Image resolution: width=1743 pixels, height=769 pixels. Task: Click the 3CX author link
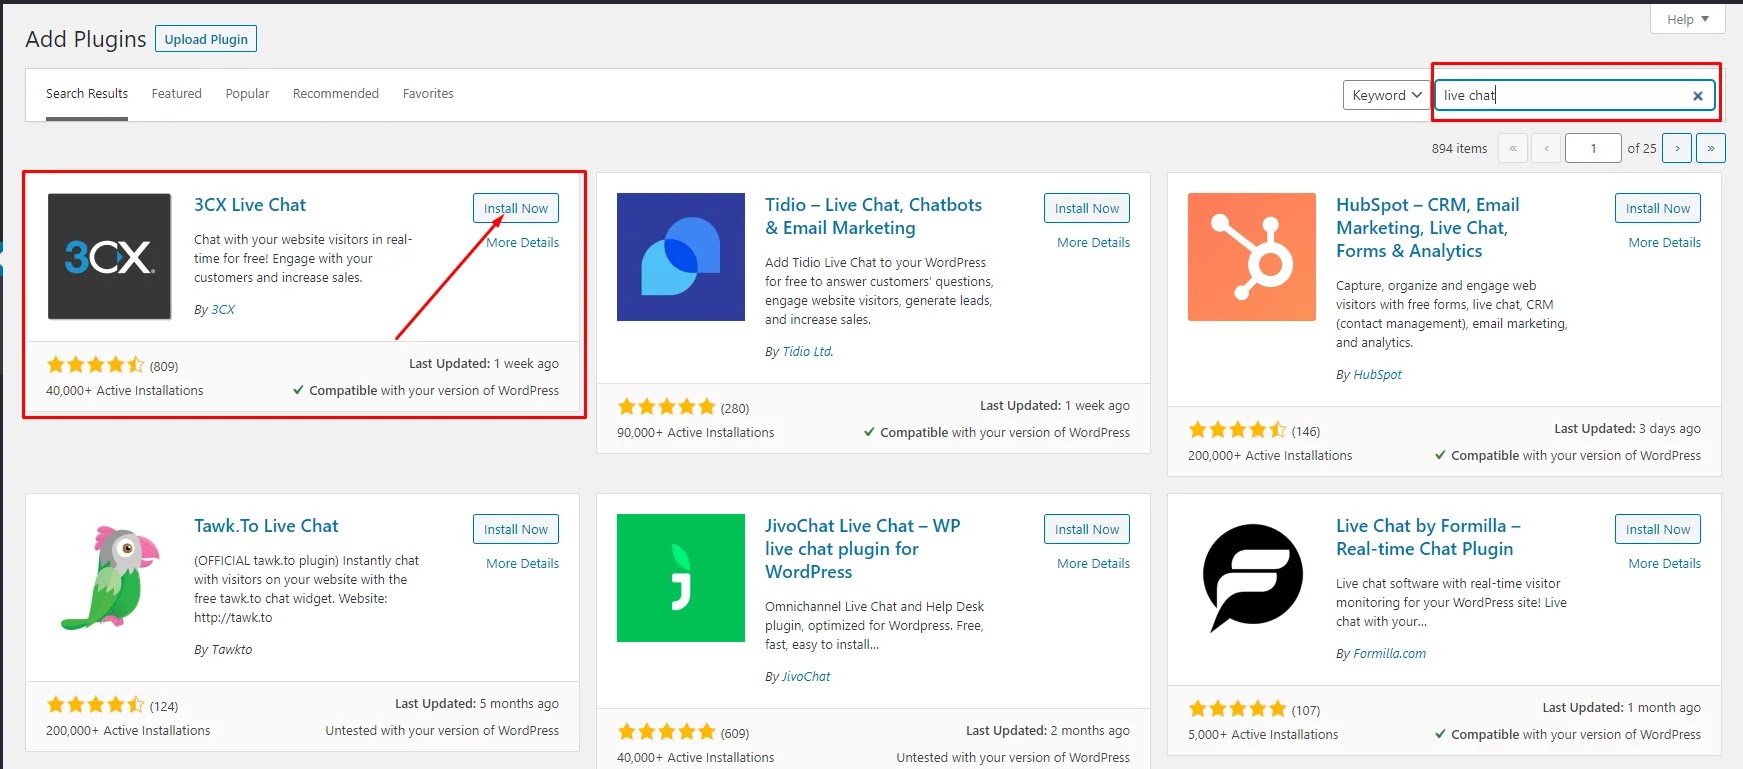click(223, 310)
